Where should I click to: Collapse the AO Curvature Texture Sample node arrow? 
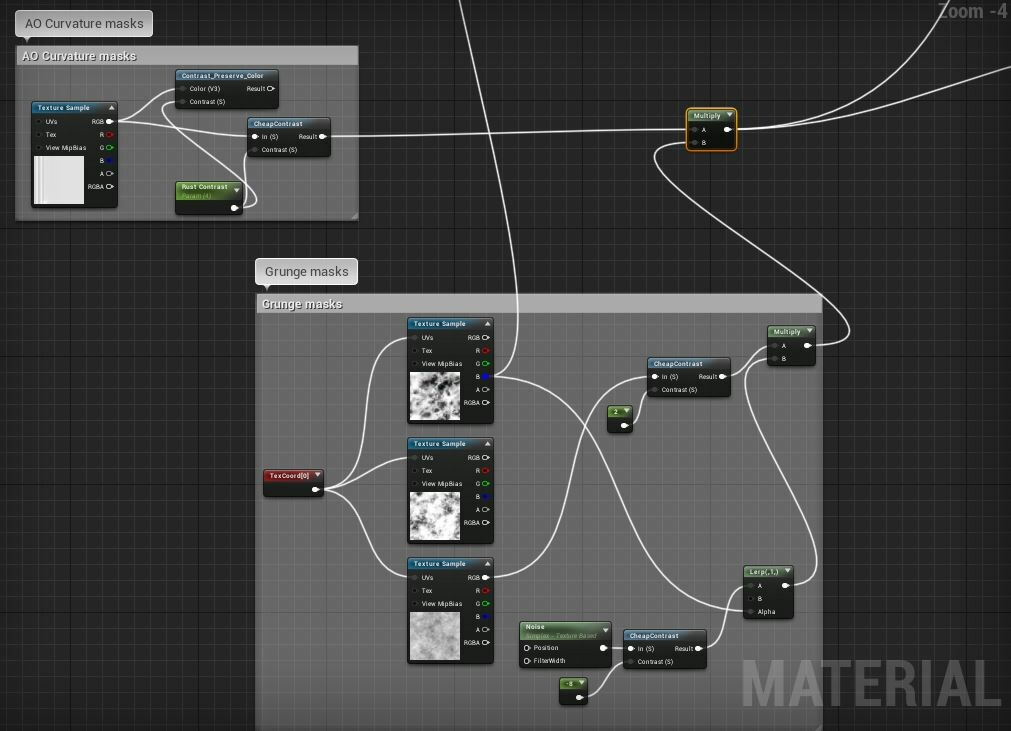click(x=112, y=108)
